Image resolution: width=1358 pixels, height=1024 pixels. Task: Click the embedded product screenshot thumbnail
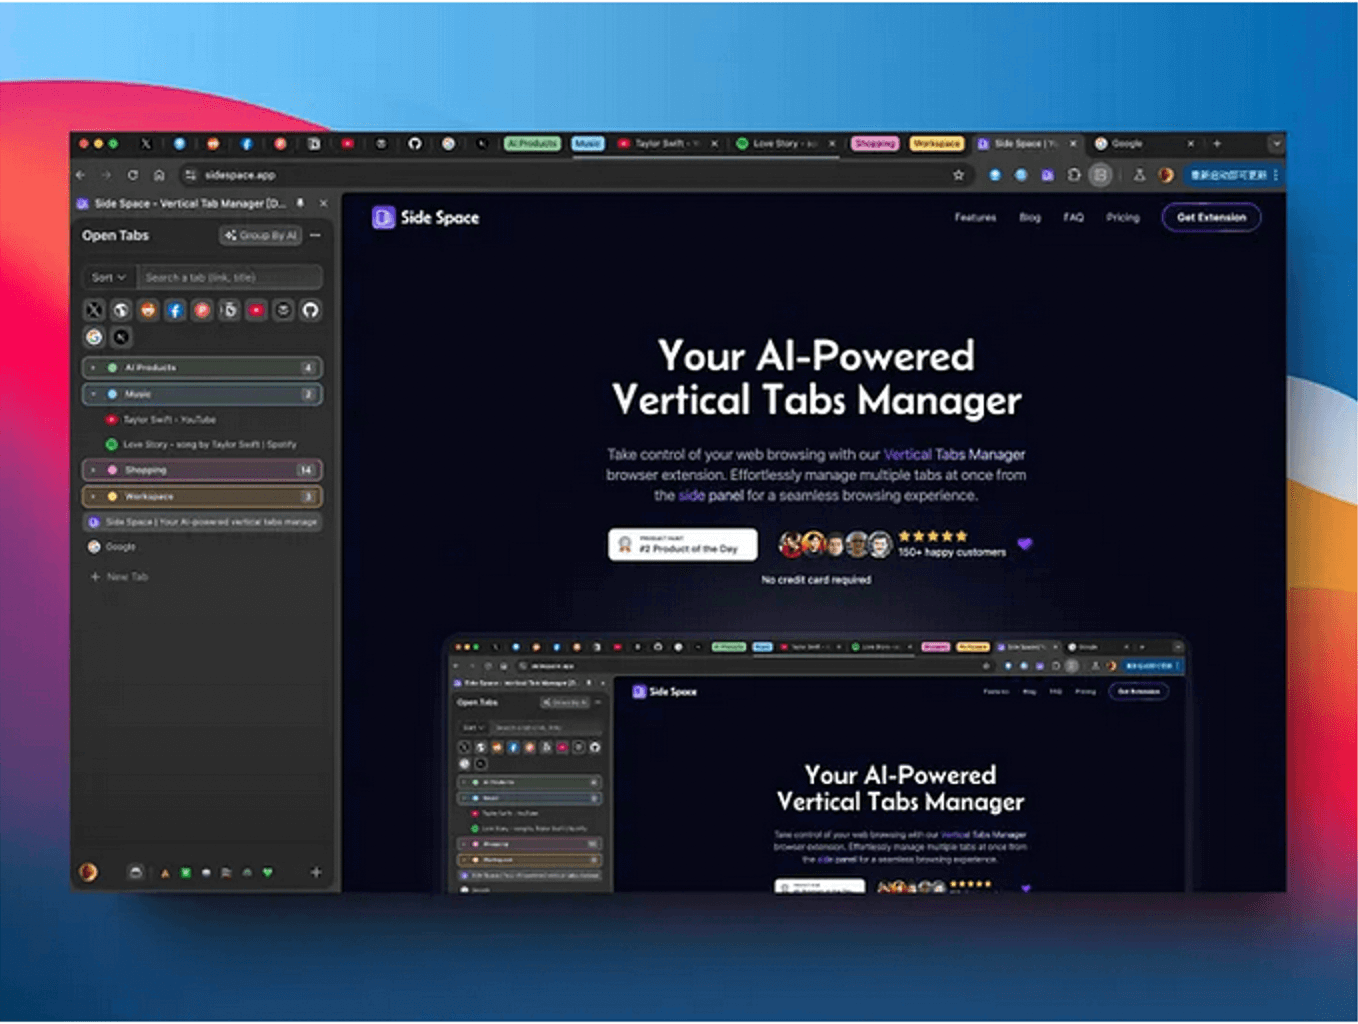click(x=816, y=762)
